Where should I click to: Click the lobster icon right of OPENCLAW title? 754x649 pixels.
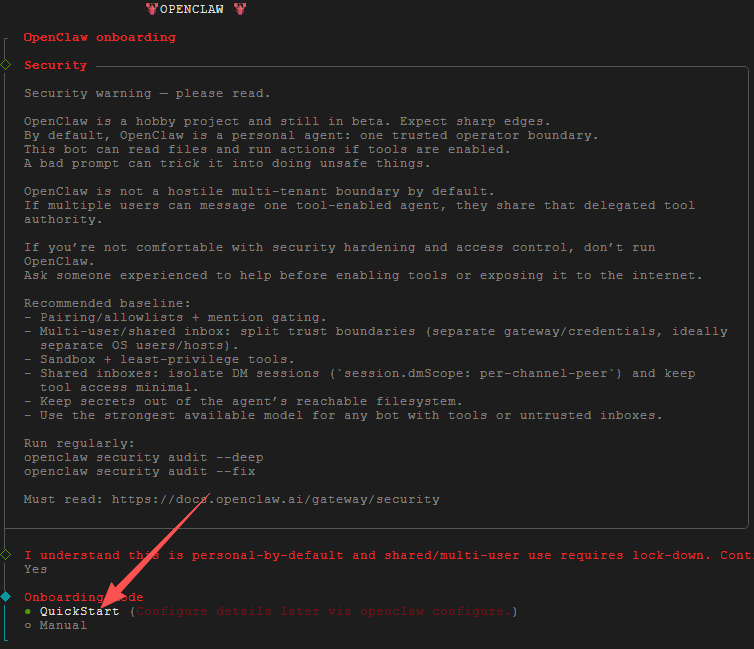240,9
